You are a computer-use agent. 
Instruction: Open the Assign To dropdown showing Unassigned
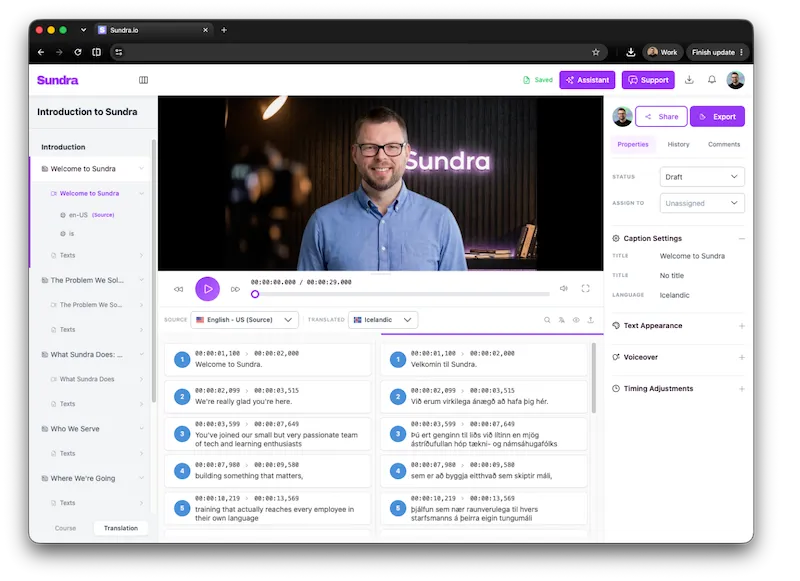[x=702, y=203]
